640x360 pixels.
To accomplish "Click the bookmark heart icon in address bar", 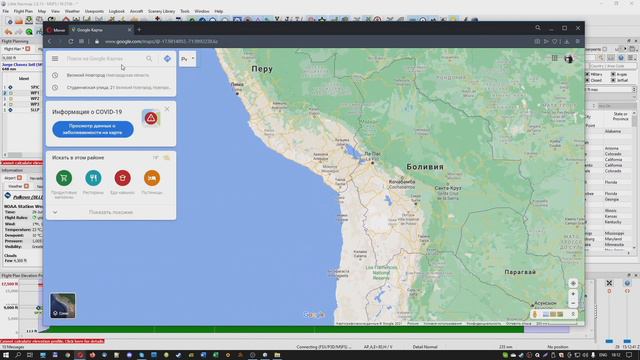I will tap(554, 41).
